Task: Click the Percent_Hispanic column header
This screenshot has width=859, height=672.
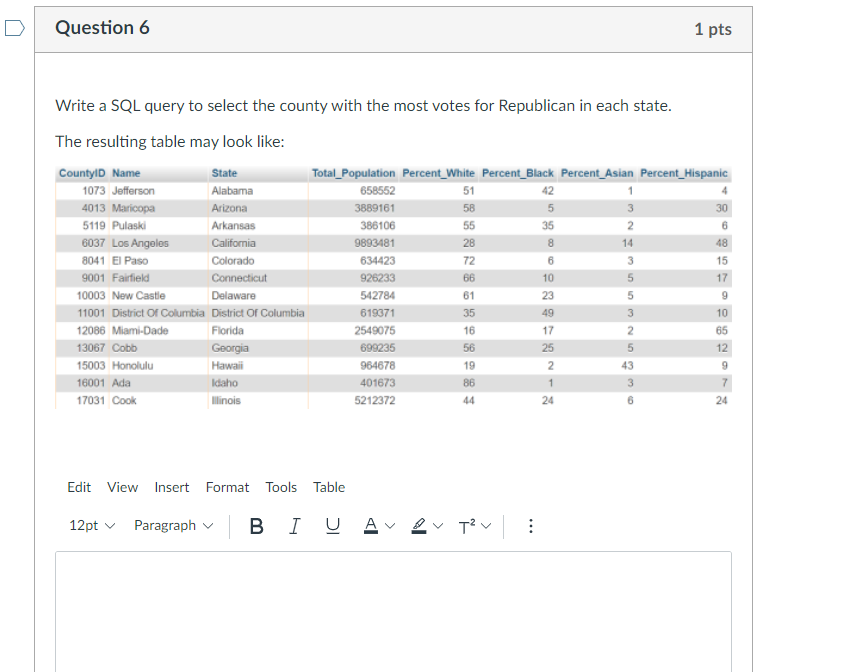Action: 684,173
